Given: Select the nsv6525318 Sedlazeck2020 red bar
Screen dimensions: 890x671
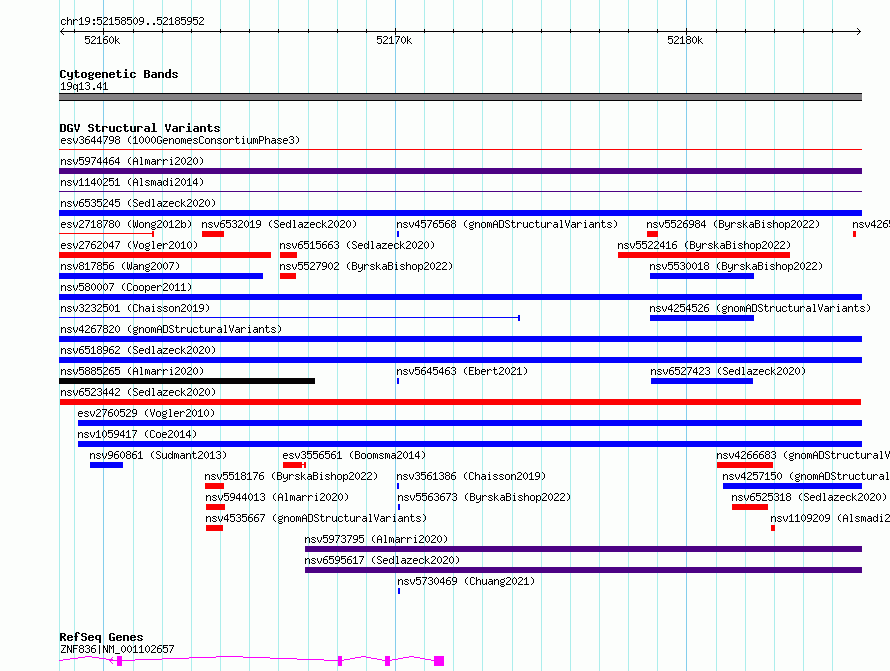Looking at the screenshot, I should click(750, 507).
